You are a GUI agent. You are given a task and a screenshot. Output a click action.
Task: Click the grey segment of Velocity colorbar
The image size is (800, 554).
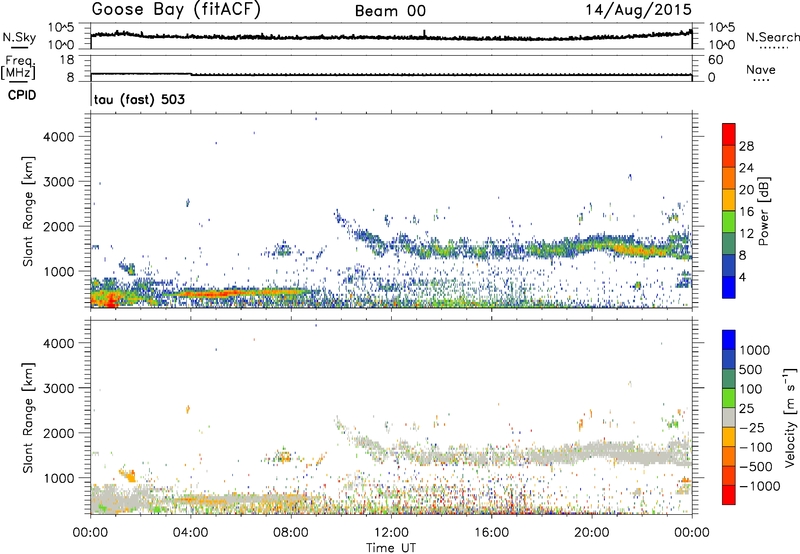(729, 417)
